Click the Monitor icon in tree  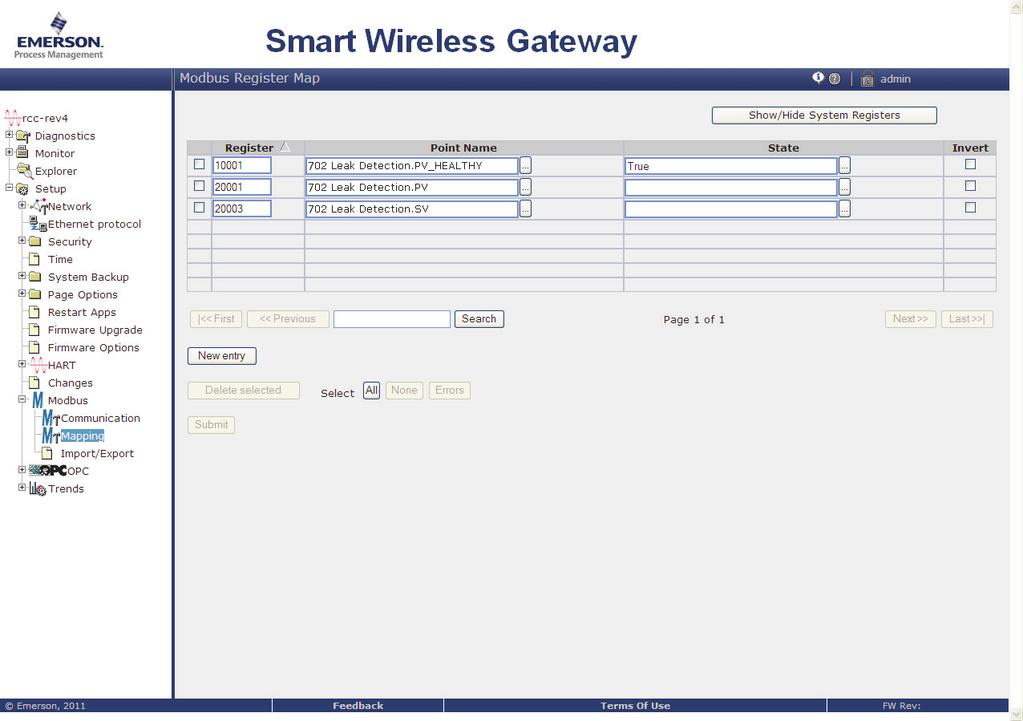coord(22,153)
